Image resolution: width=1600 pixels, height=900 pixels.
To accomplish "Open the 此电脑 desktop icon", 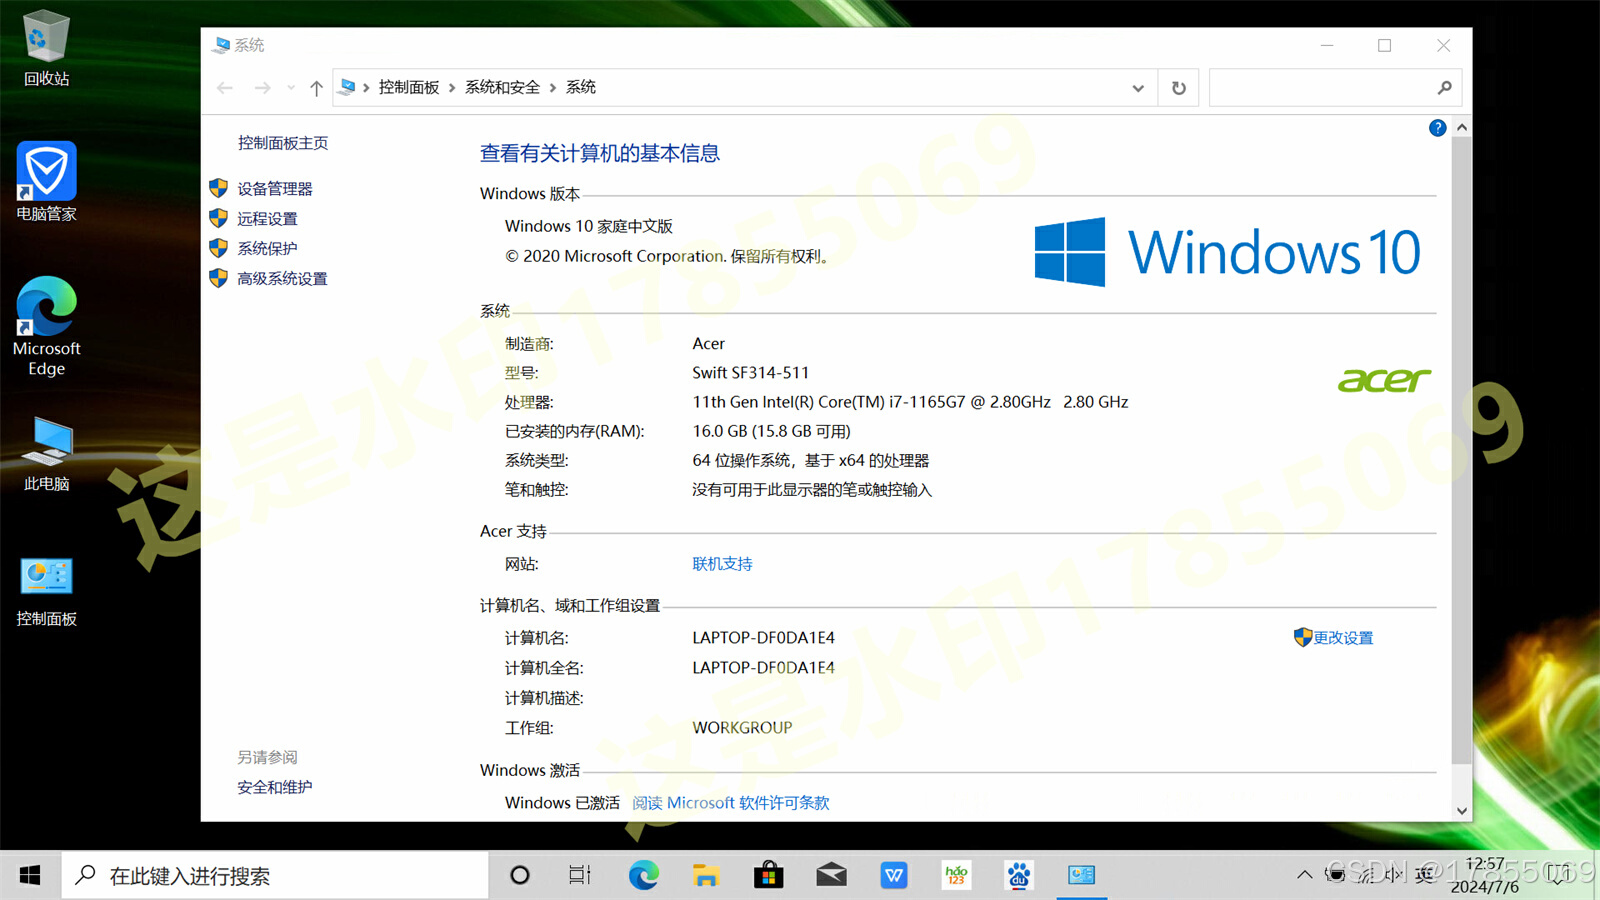I will click(x=46, y=454).
